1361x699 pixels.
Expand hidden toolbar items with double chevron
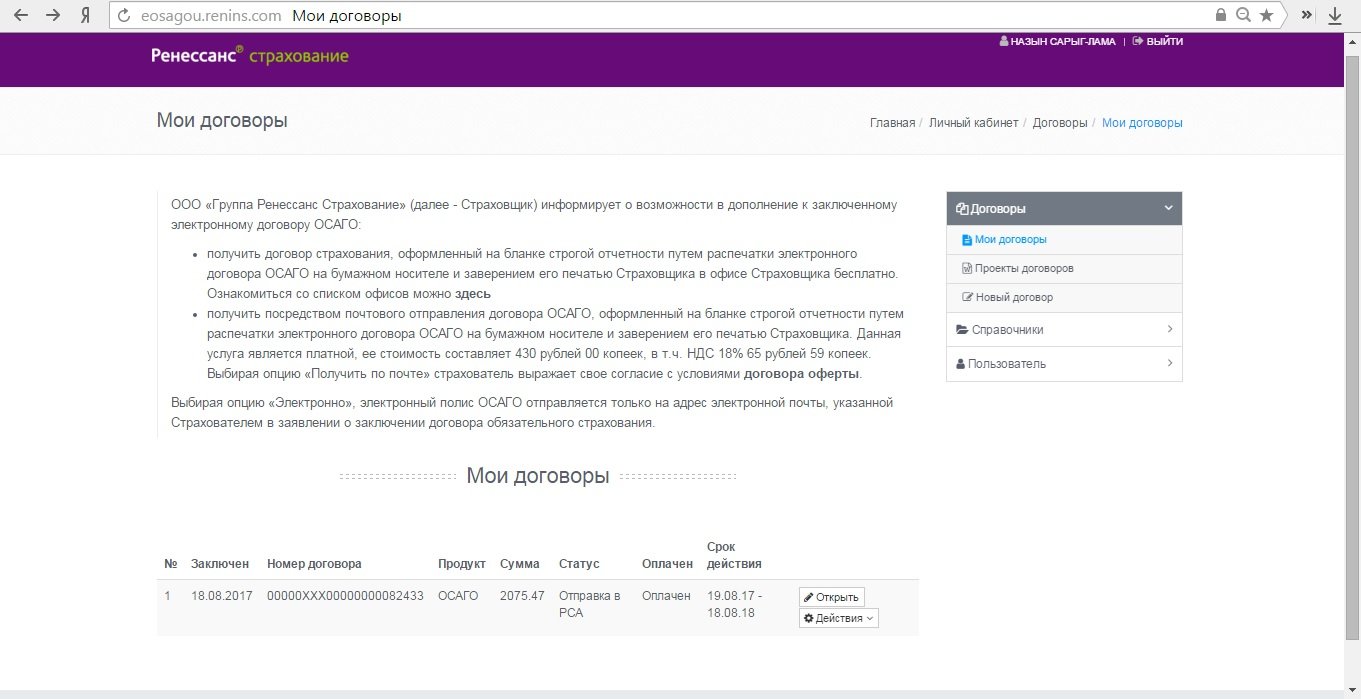click(1306, 15)
